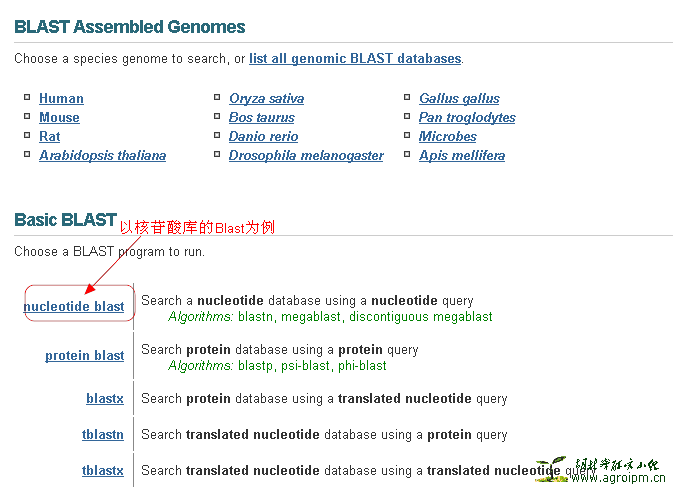Open the tblastn search program
Image resolution: width=673 pixels, height=492 pixels.
103,434
